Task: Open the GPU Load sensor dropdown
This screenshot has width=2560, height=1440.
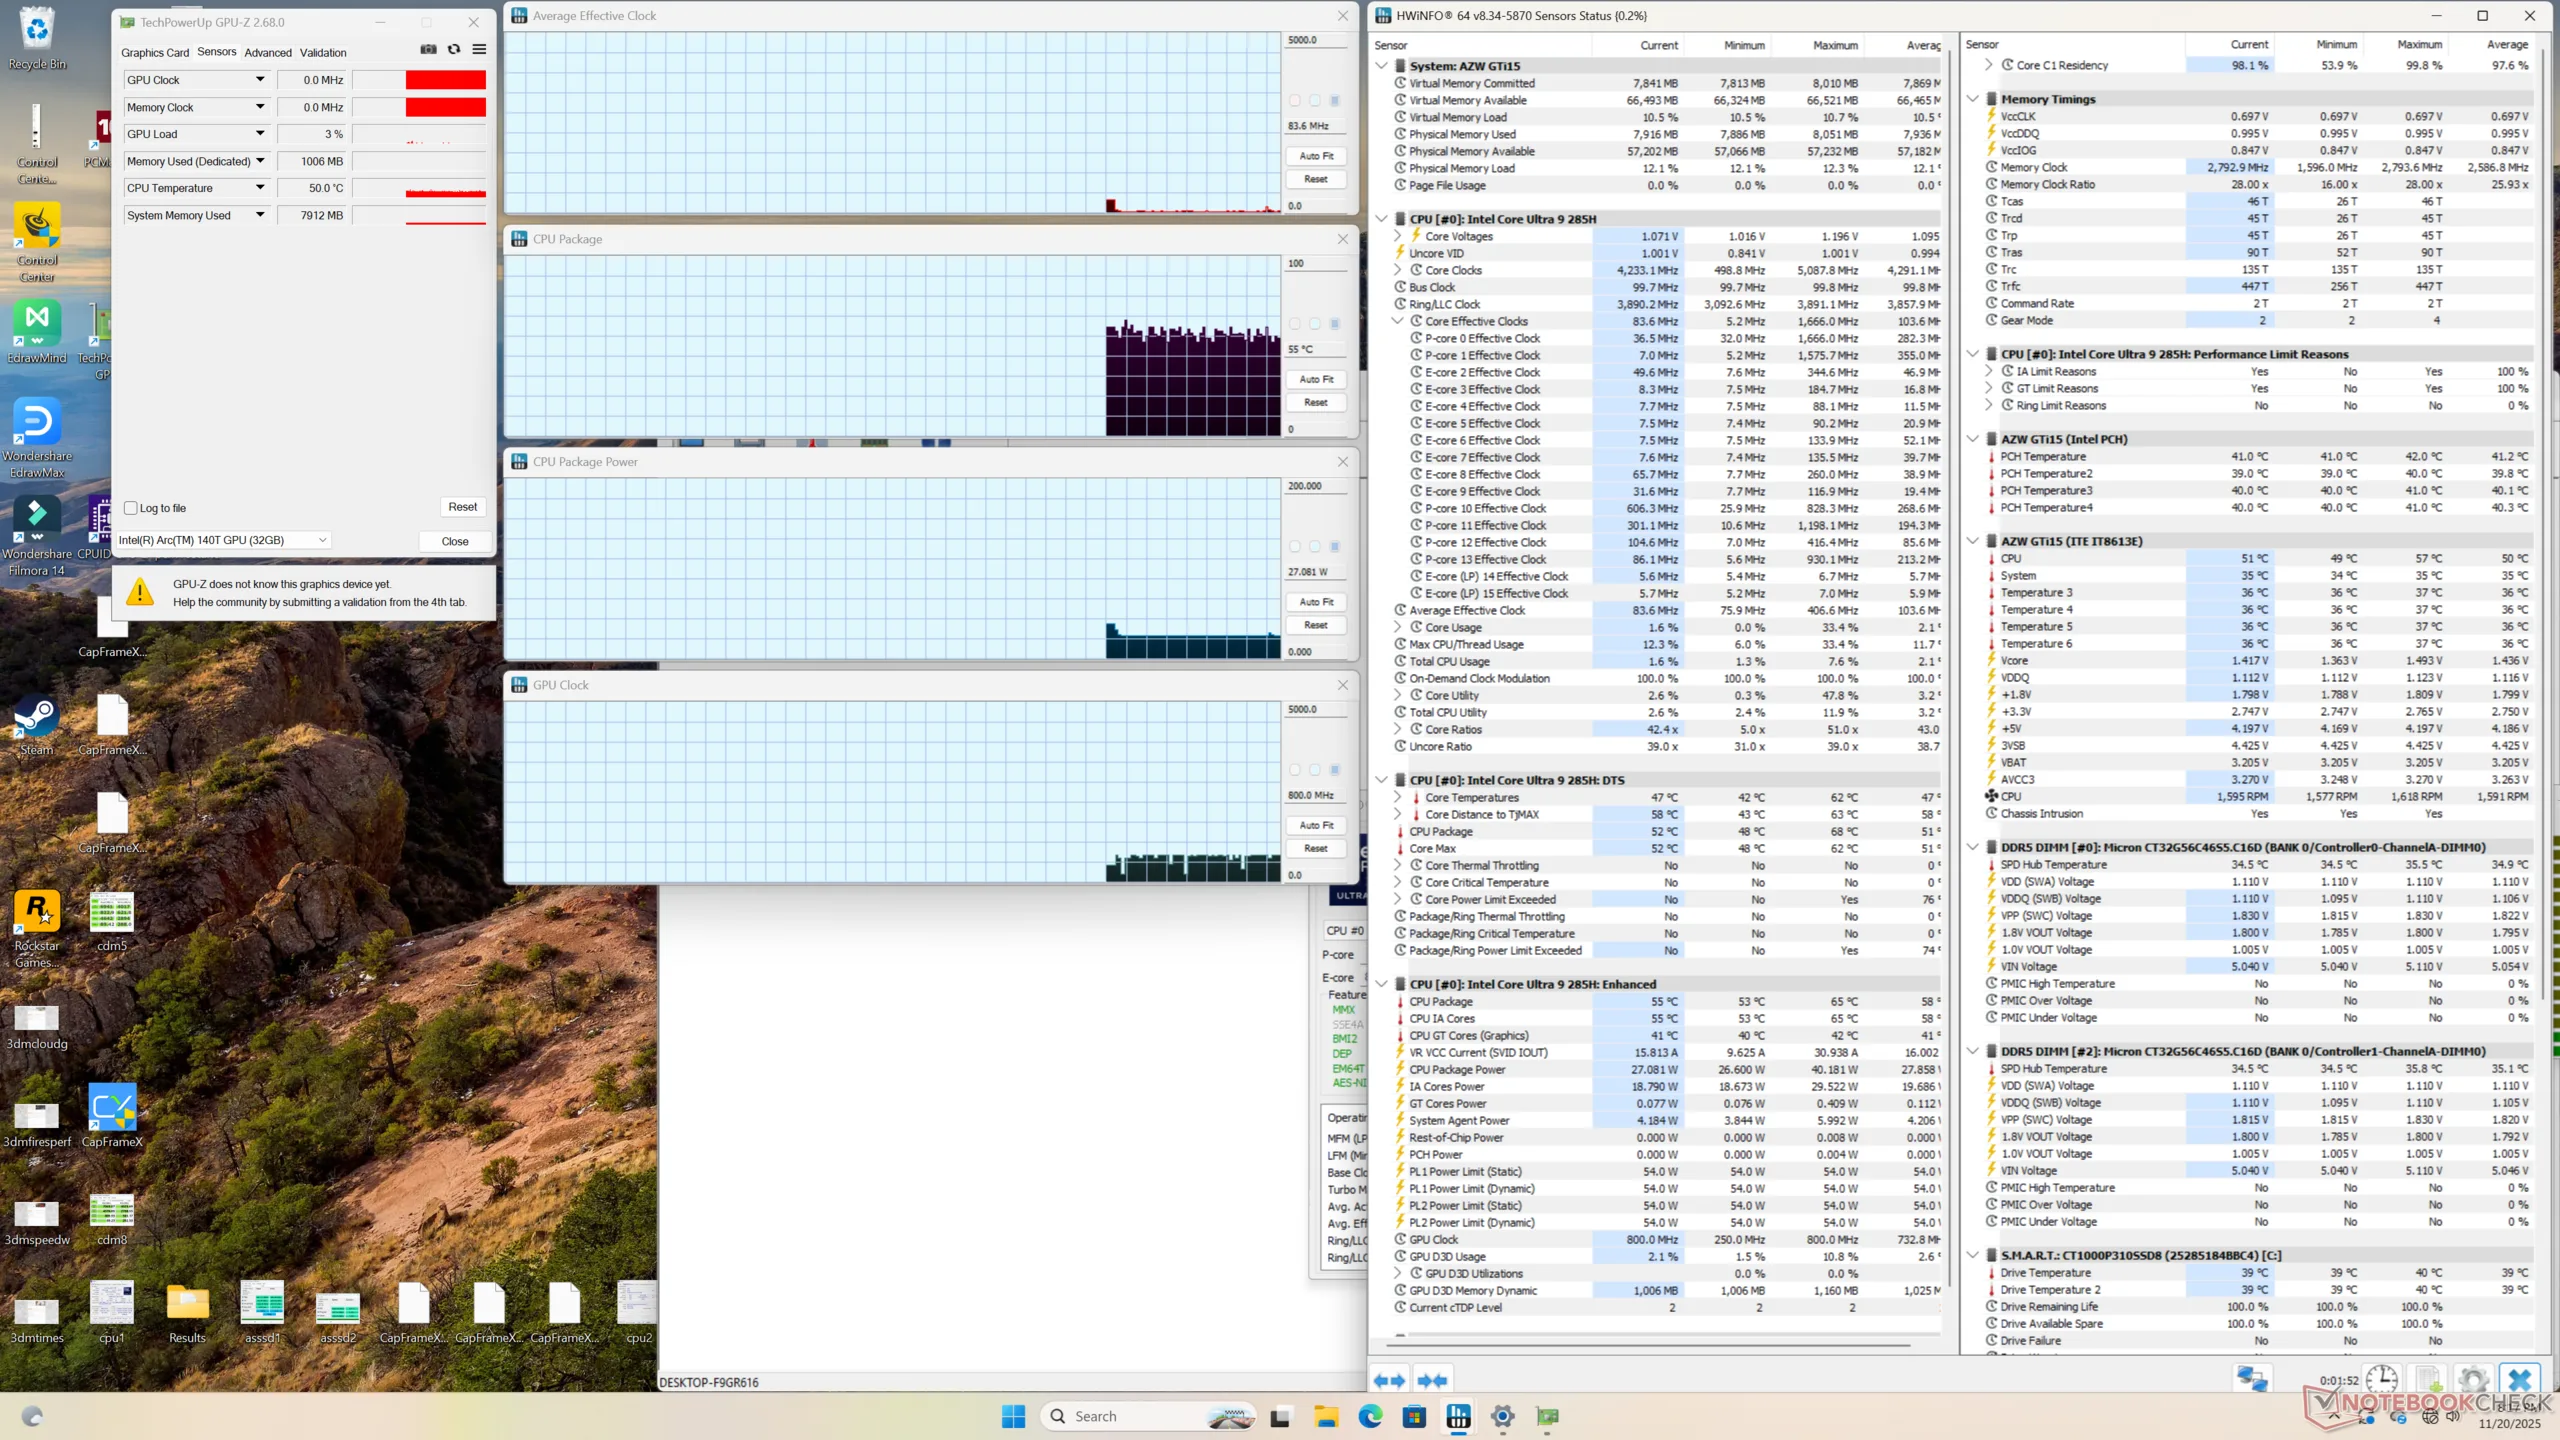Action: tap(260, 134)
